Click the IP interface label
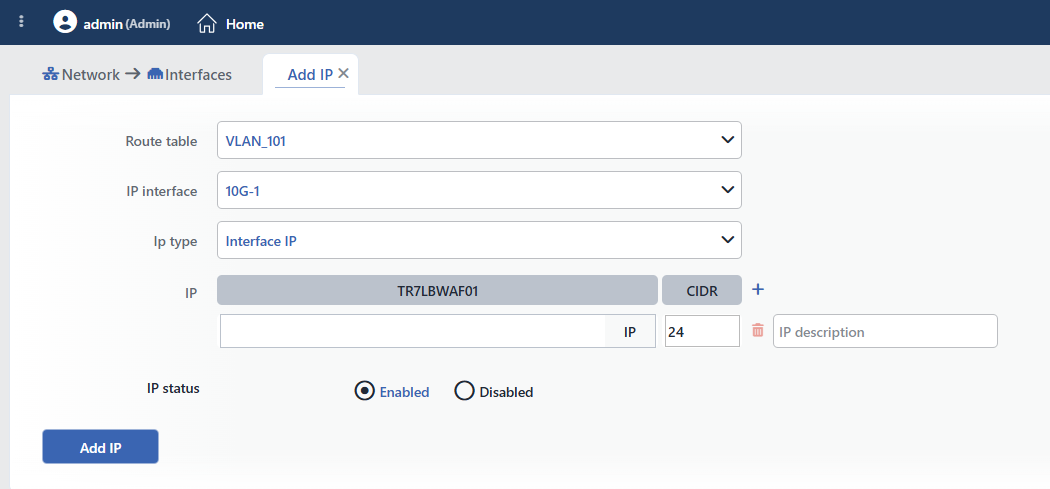Viewport: 1050px width, 489px height. coord(161,191)
